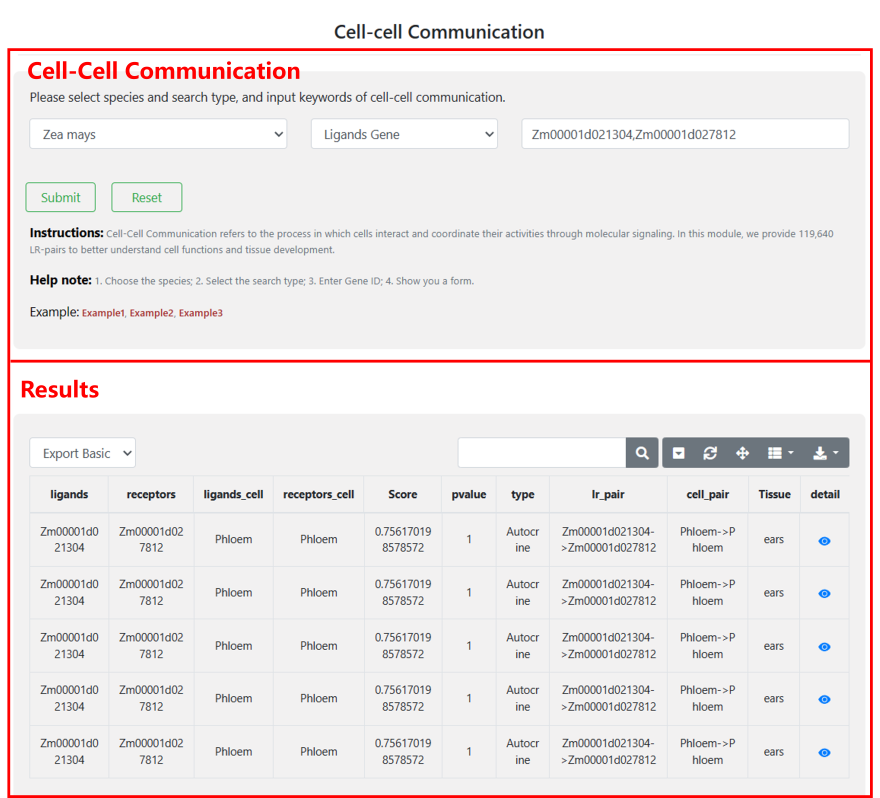880x798 pixels.
Task: Click the Score column header
Action: pos(403,494)
